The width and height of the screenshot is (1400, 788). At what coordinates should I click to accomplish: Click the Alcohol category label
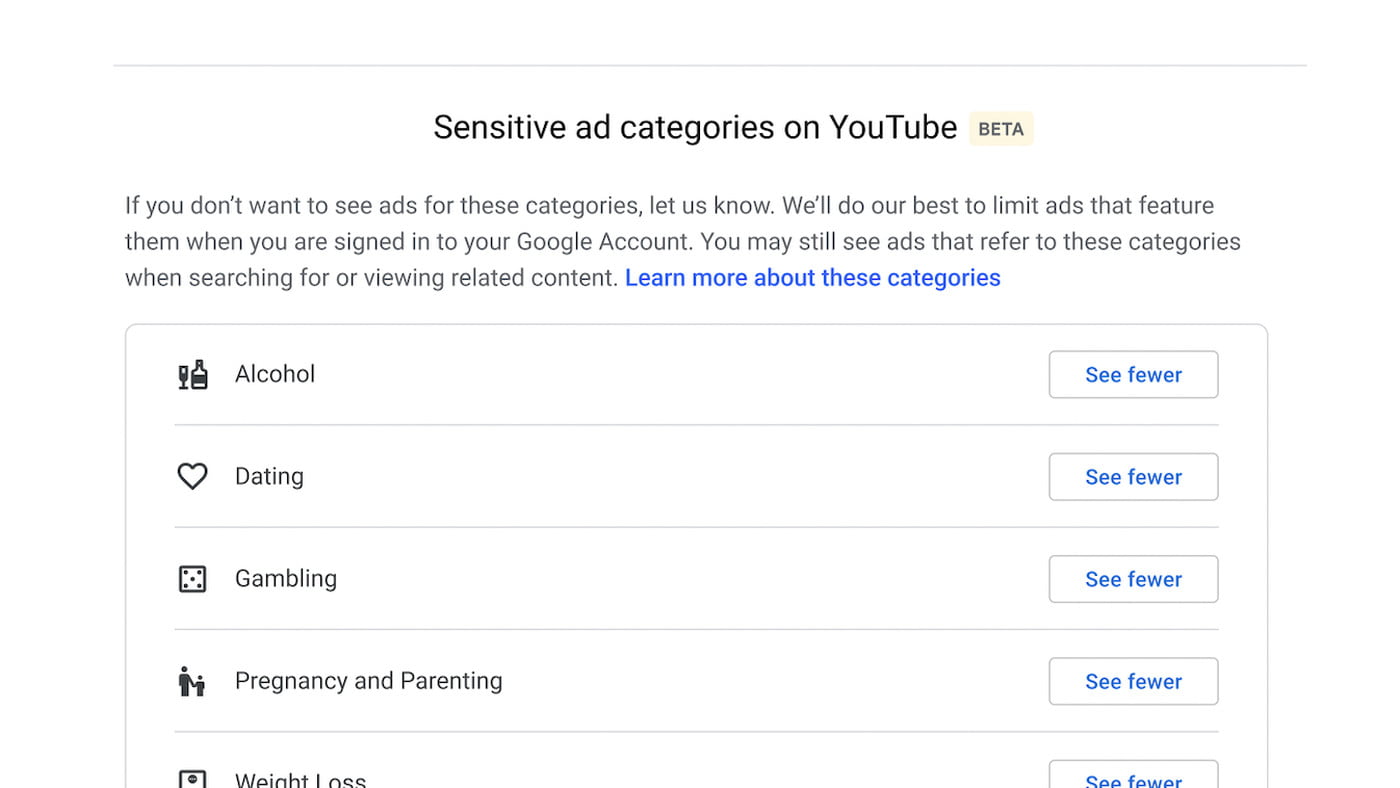point(274,373)
